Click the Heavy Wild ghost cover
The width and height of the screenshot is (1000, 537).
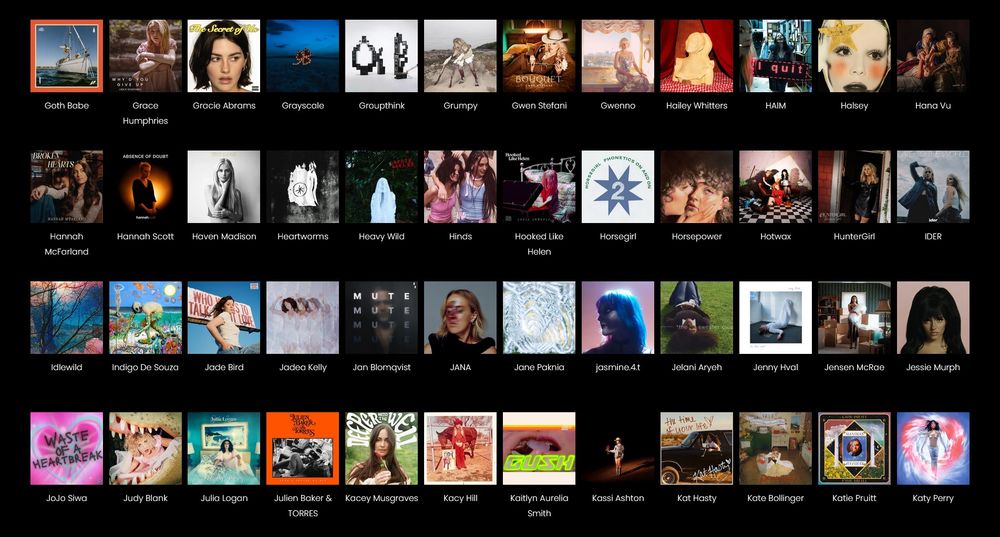(x=381, y=186)
